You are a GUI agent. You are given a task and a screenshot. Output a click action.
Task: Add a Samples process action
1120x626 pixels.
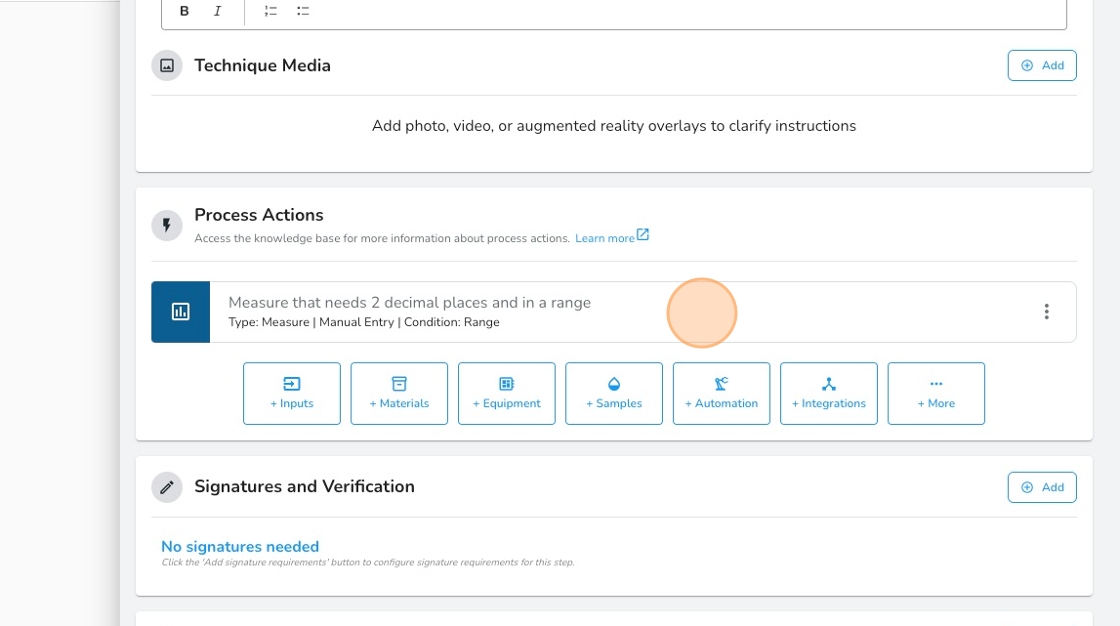tap(613, 393)
